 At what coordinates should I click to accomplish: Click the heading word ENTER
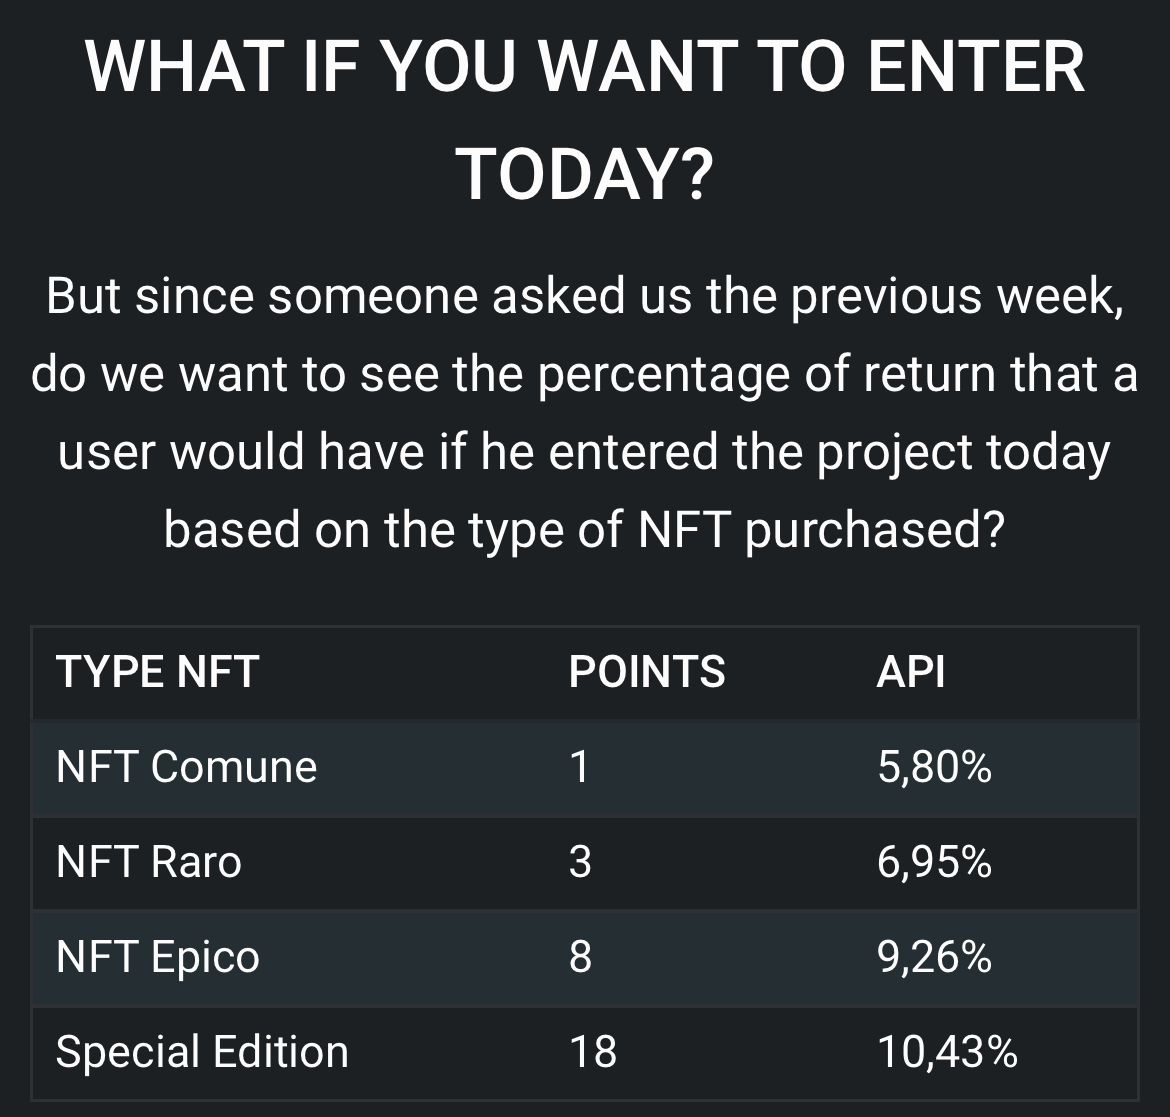pos(976,66)
